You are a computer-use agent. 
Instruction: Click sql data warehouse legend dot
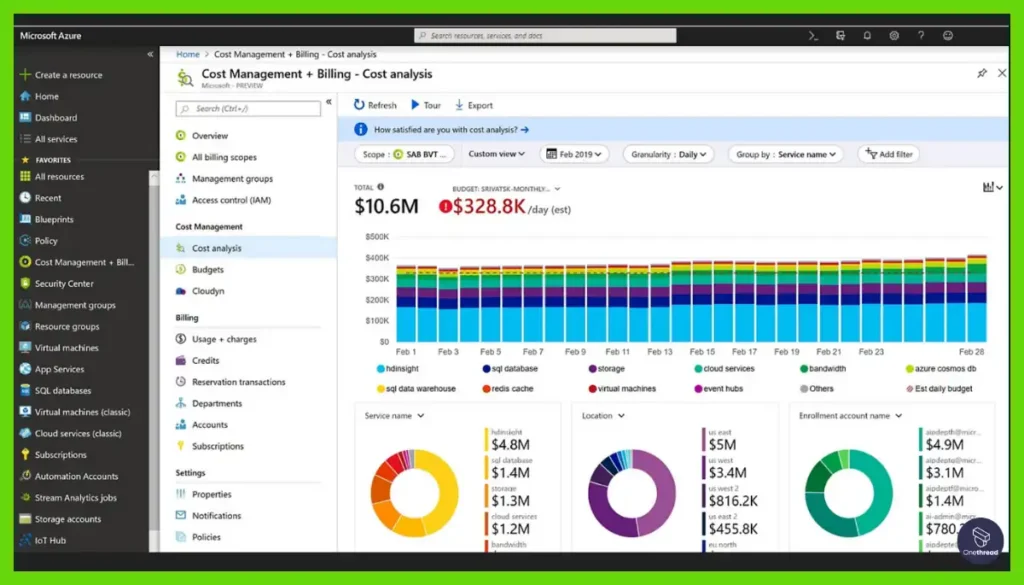pos(381,388)
